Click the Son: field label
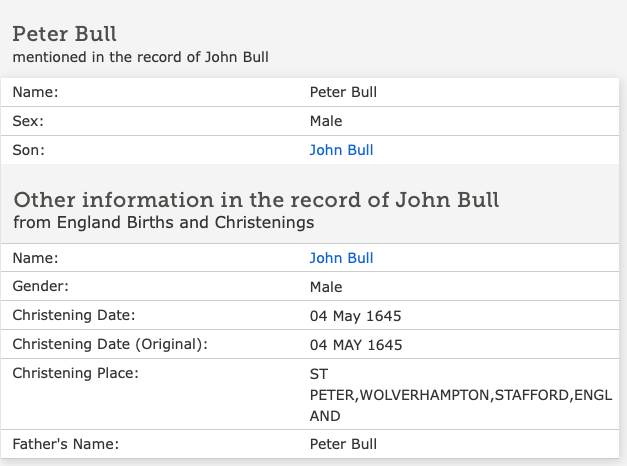The image size is (627, 466). tap(28, 150)
